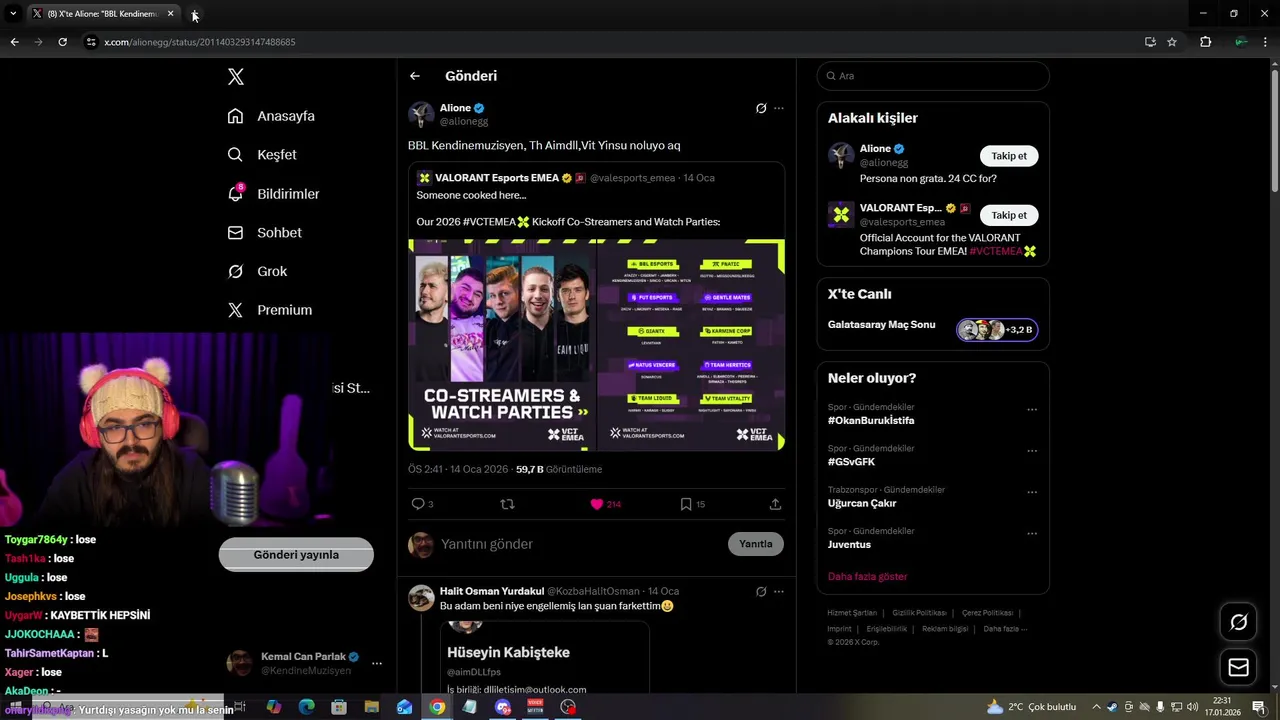This screenshot has height=720, width=1280.
Task: Open Halit Osman Yurdakul's profile name
Action: [x=492, y=591]
